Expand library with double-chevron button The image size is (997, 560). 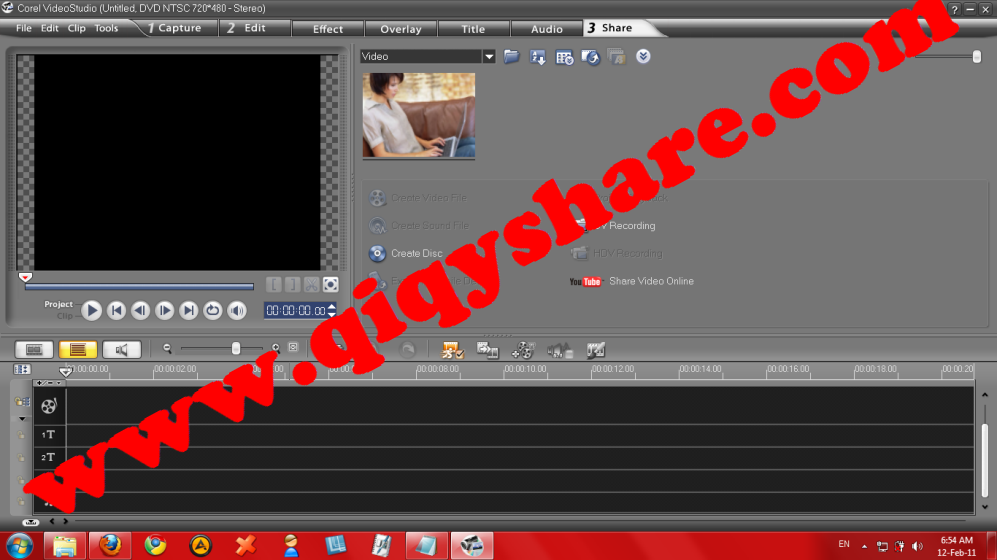[x=643, y=57]
